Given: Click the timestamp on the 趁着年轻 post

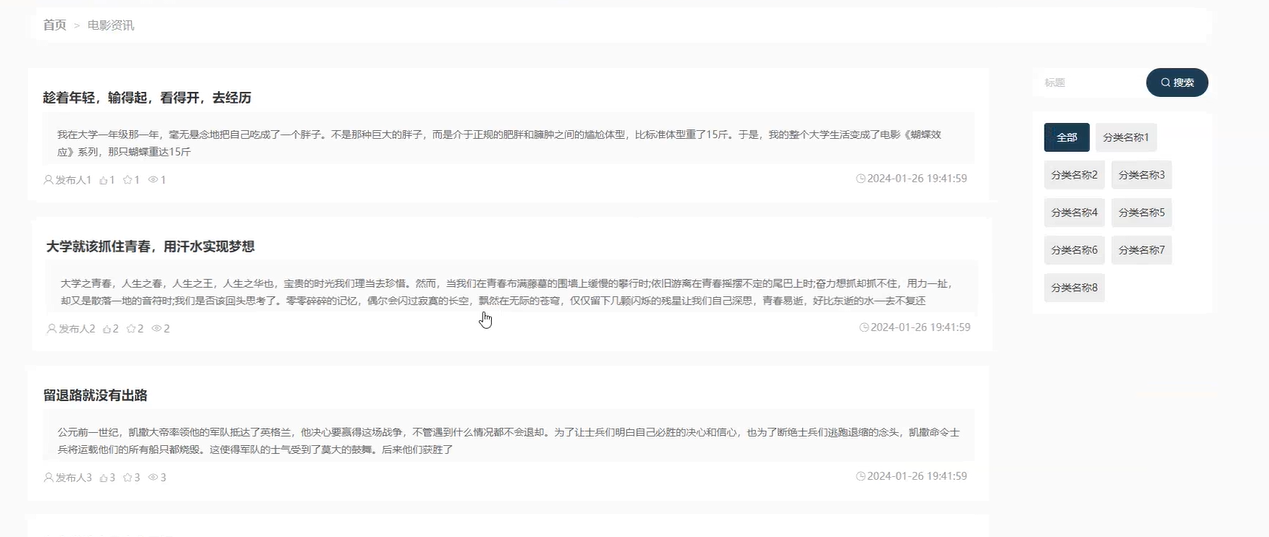Looking at the screenshot, I should [x=917, y=179].
